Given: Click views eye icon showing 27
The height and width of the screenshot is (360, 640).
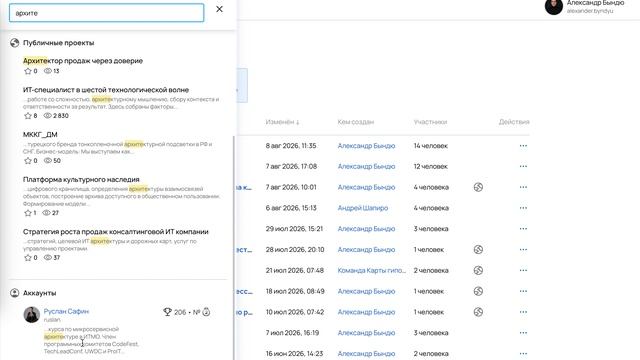Looking at the screenshot, I should 47,213.
